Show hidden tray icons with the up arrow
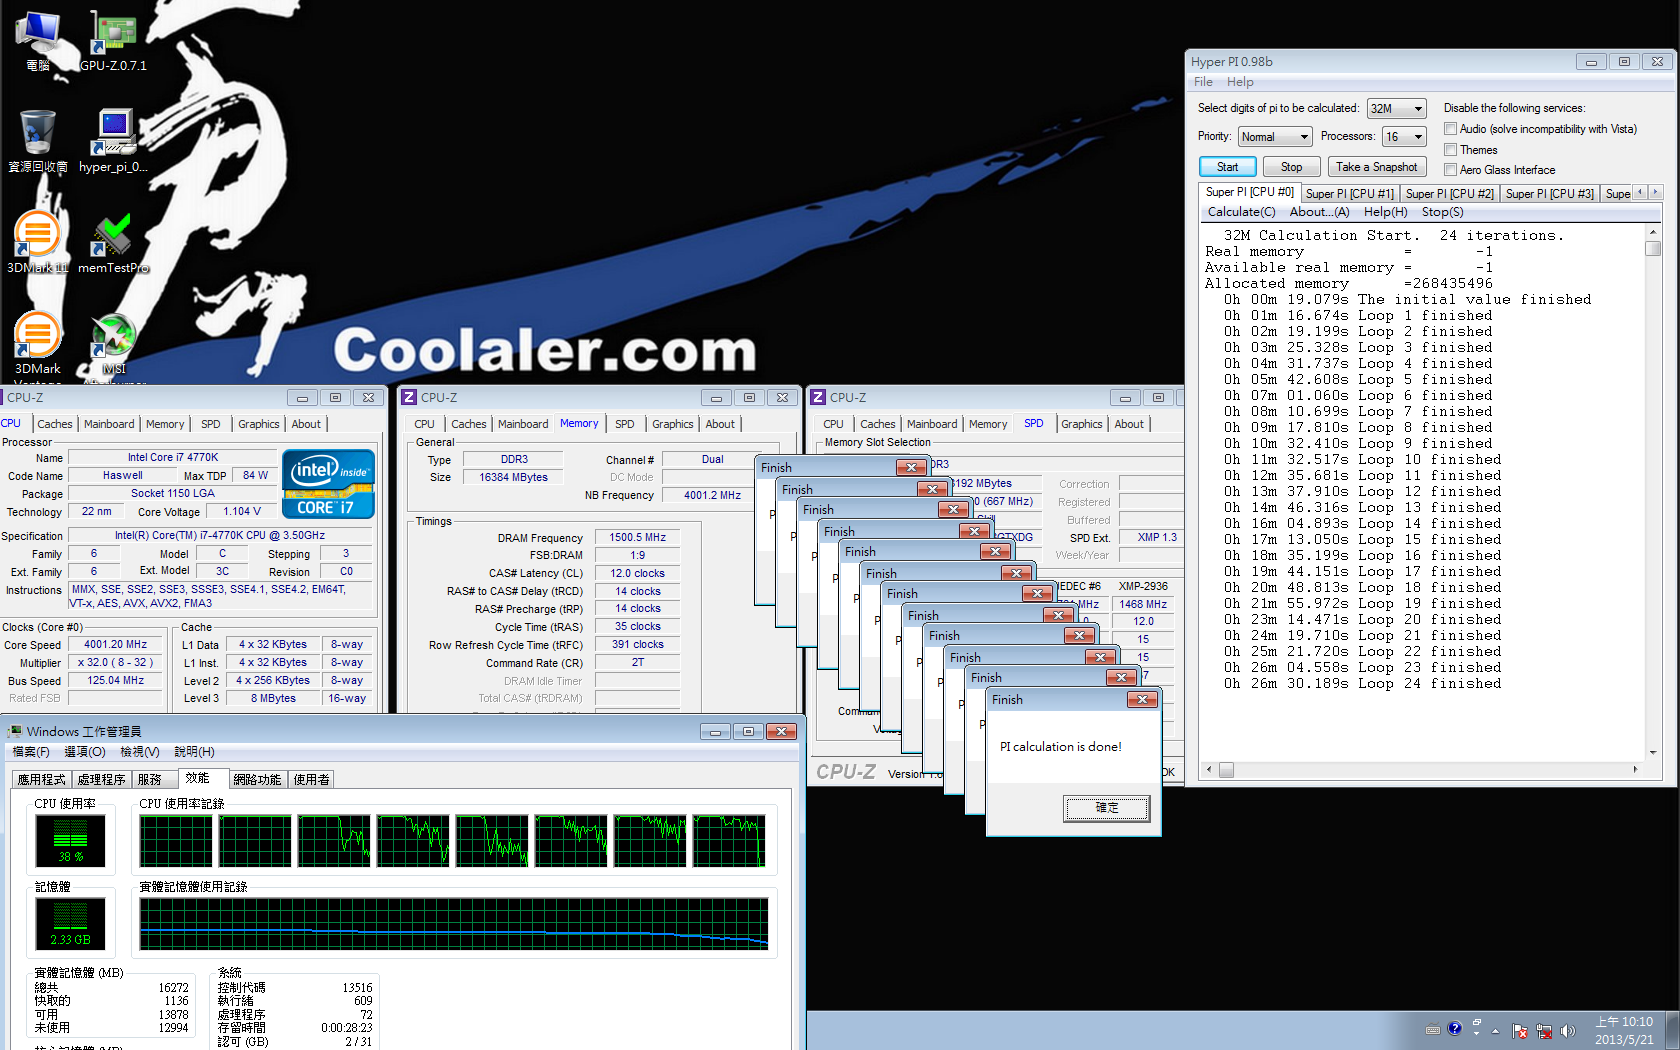Viewport: 1680px width, 1050px height. (x=1496, y=1031)
